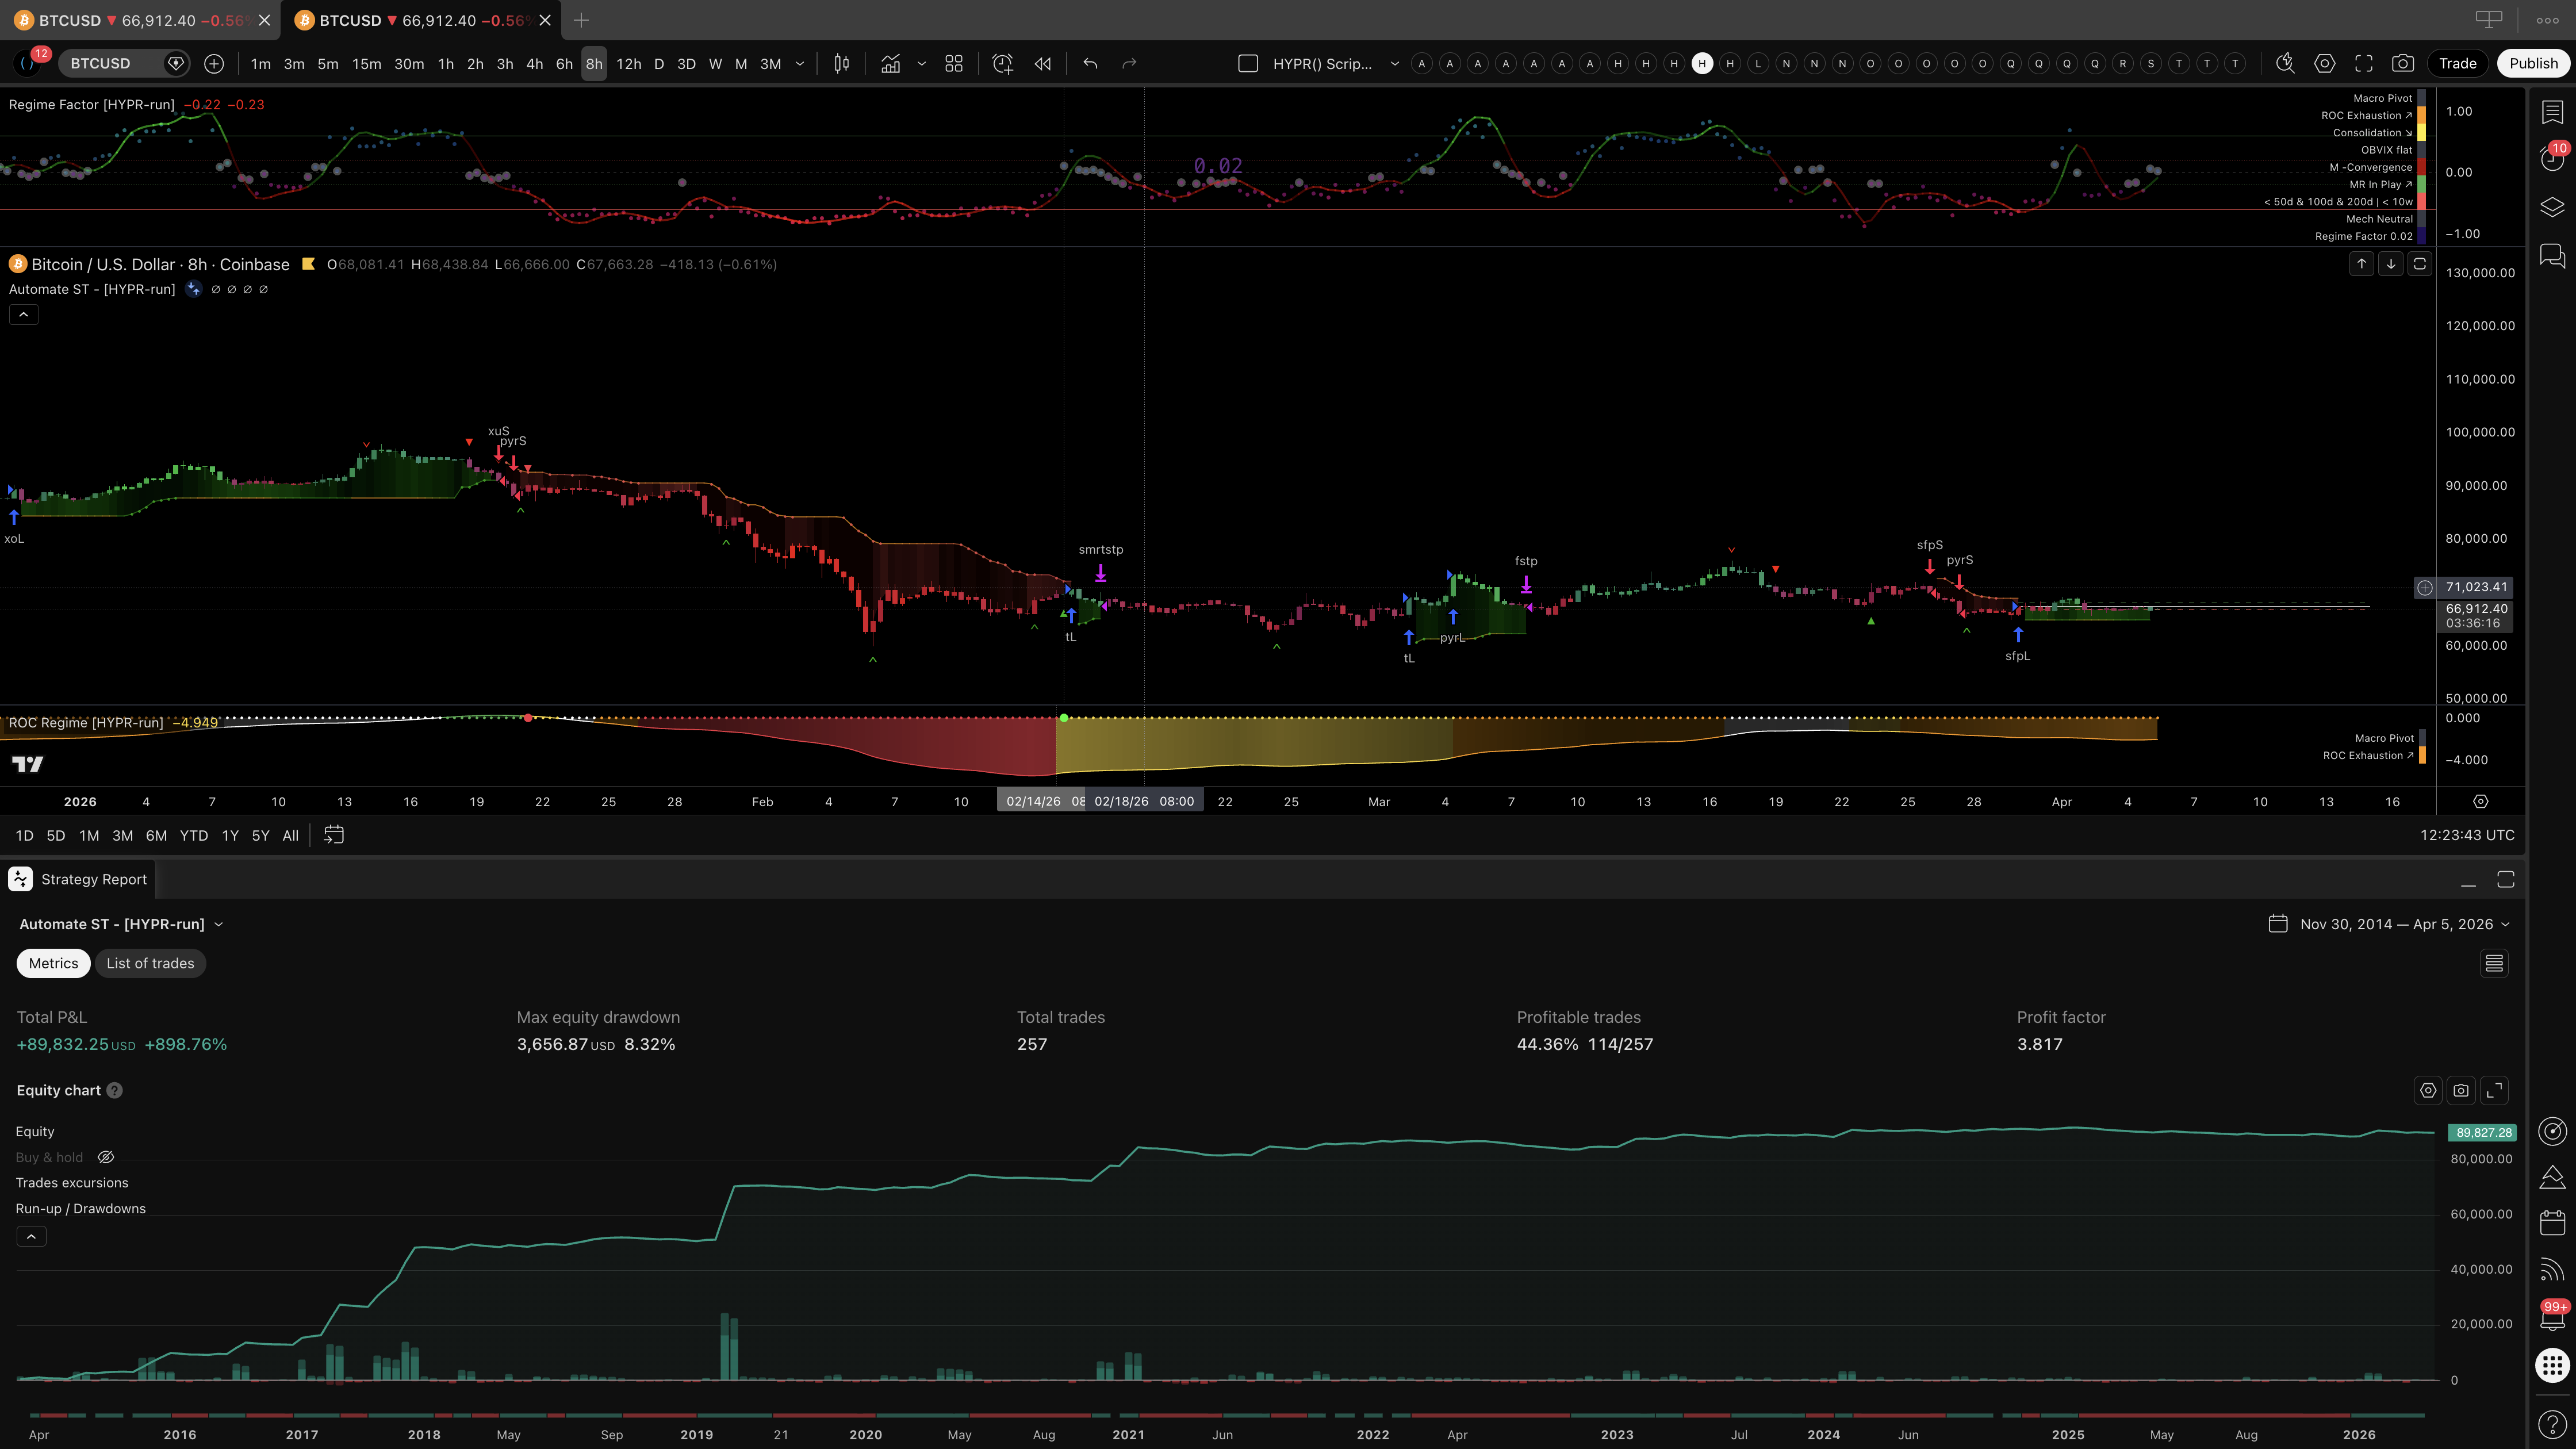Switch to the List of trades tab
This screenshot has width=2576, height=1449.
pyautogui.click(x=150, y=963)
